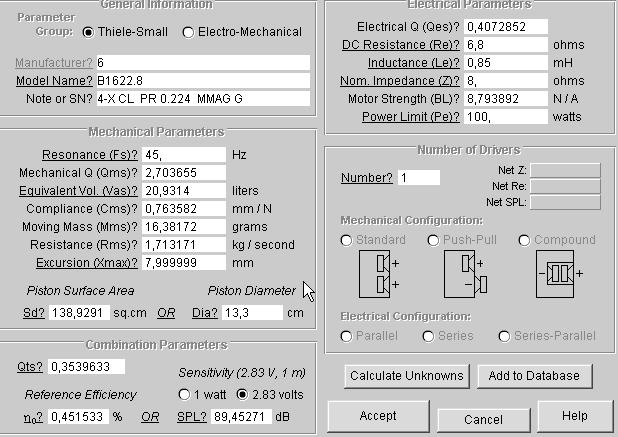Open the DC Resistance (Re) label link
Image resolution: width=618 pixels, height=437 pixels.
(x=401, y=45)
